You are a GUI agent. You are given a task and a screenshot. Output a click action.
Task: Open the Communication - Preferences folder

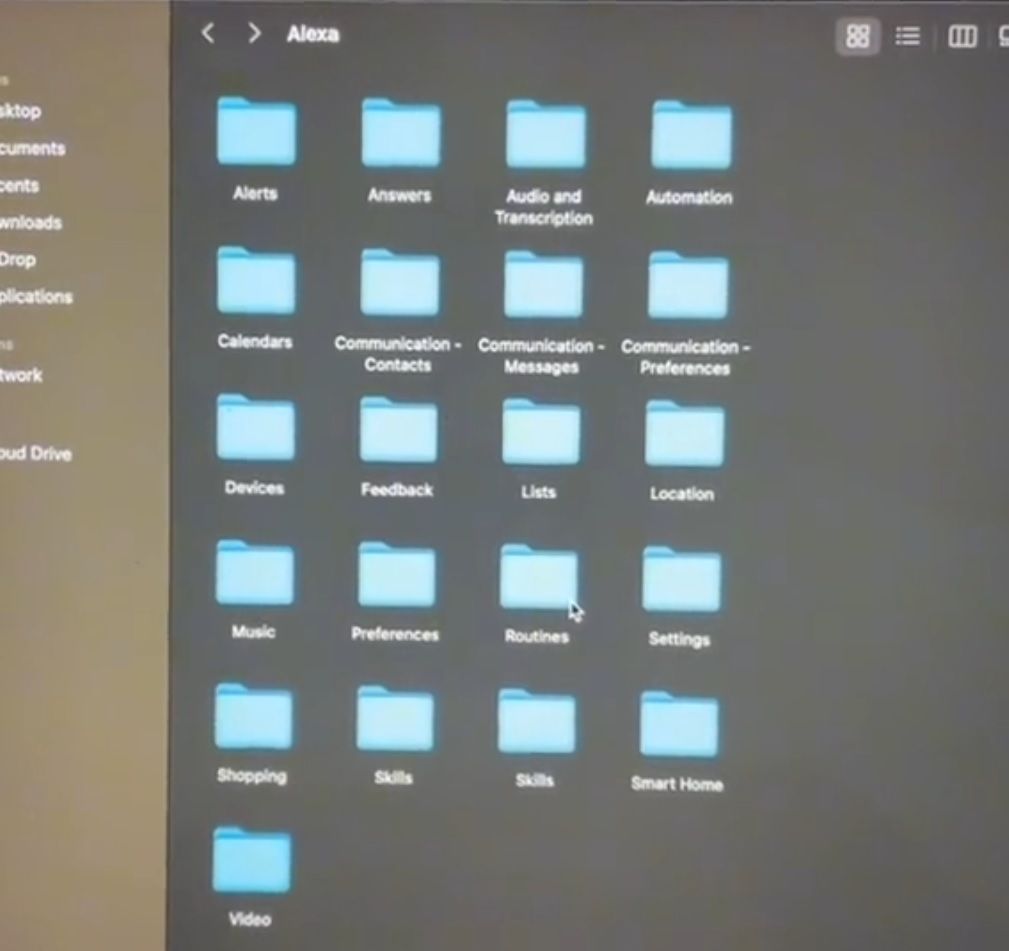(688, 286)
